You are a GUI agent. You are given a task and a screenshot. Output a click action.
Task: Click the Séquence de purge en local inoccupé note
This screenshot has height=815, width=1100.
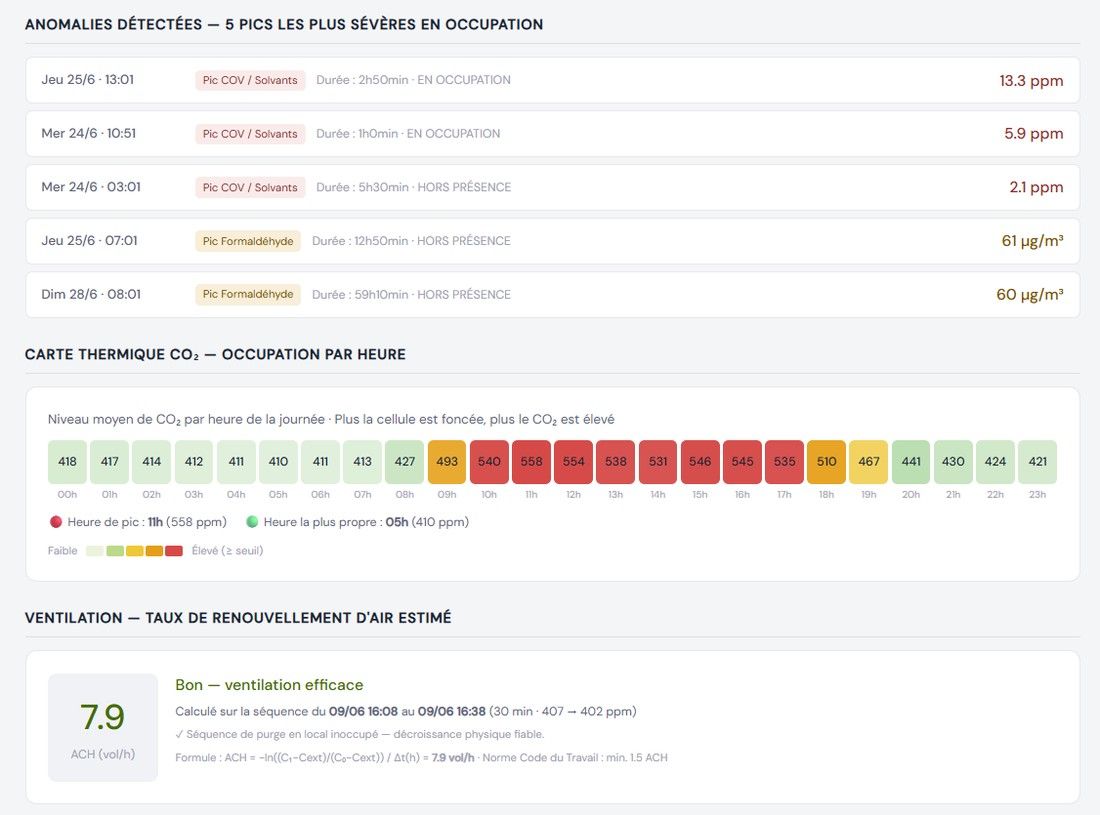[360, 734]
